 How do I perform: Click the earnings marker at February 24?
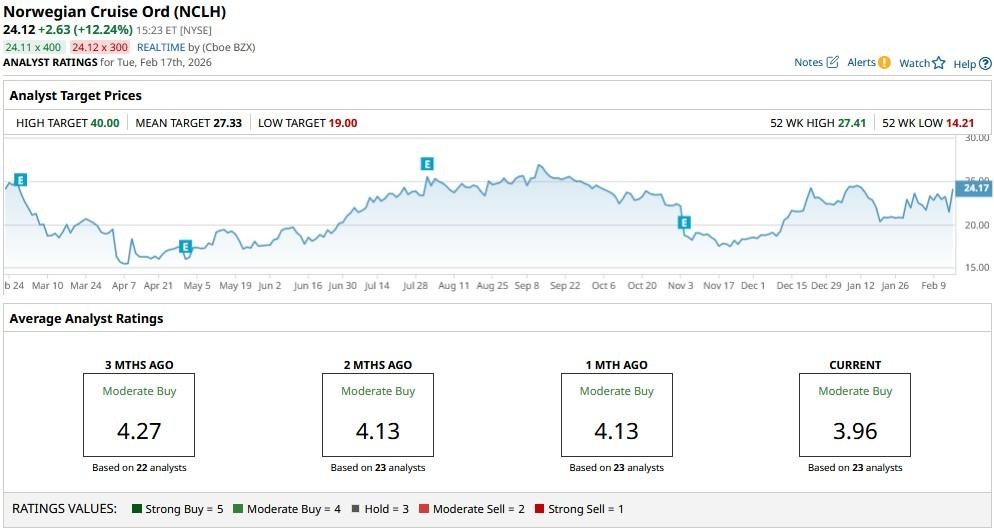point(20,180)
